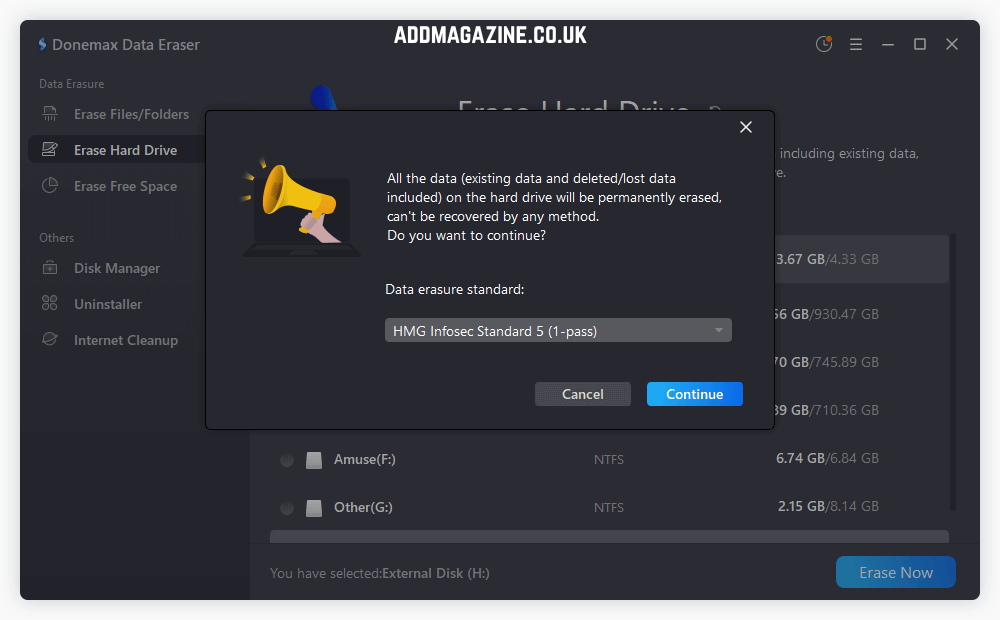This screenshot has width=1000, height=620.
Task: Click the Other(G:) drive name
Action: click(364, 507)
